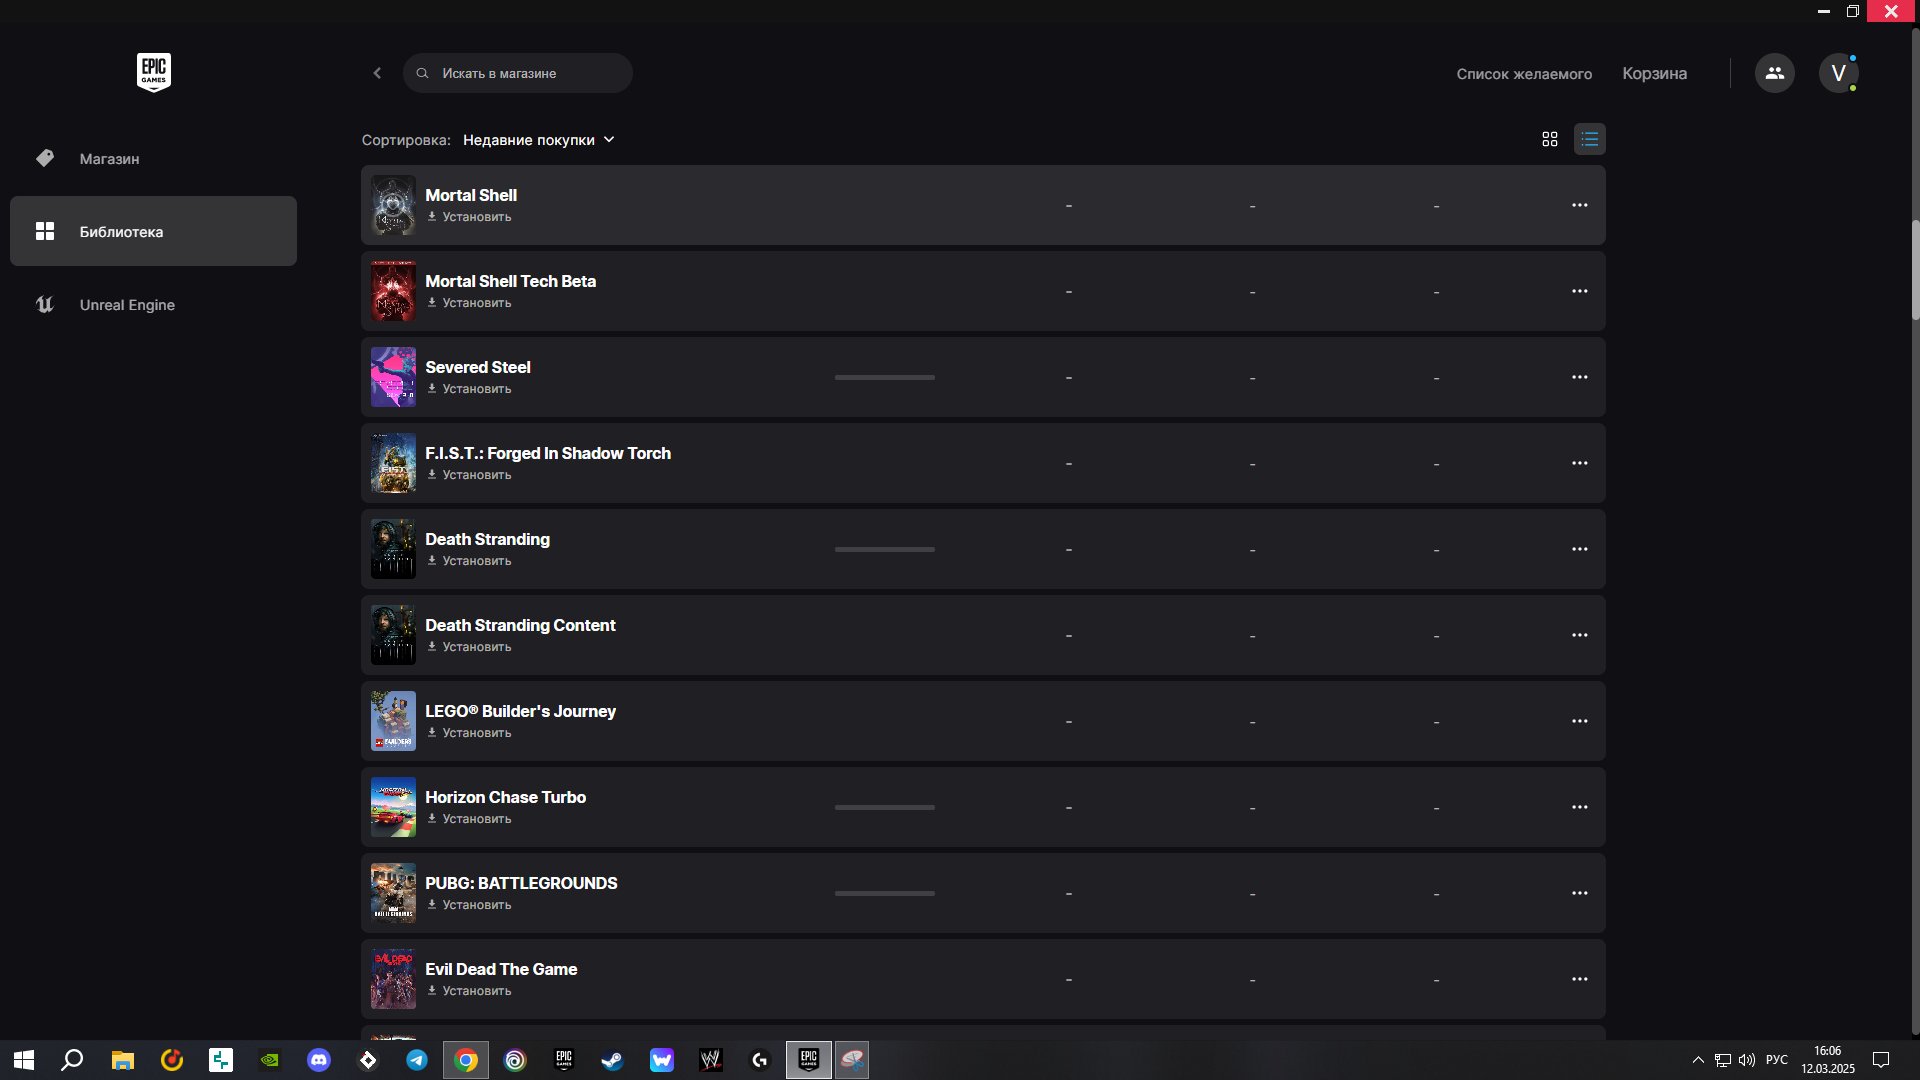
Task: Open Windows notification center
Action: click(x=1881, y=1060)
